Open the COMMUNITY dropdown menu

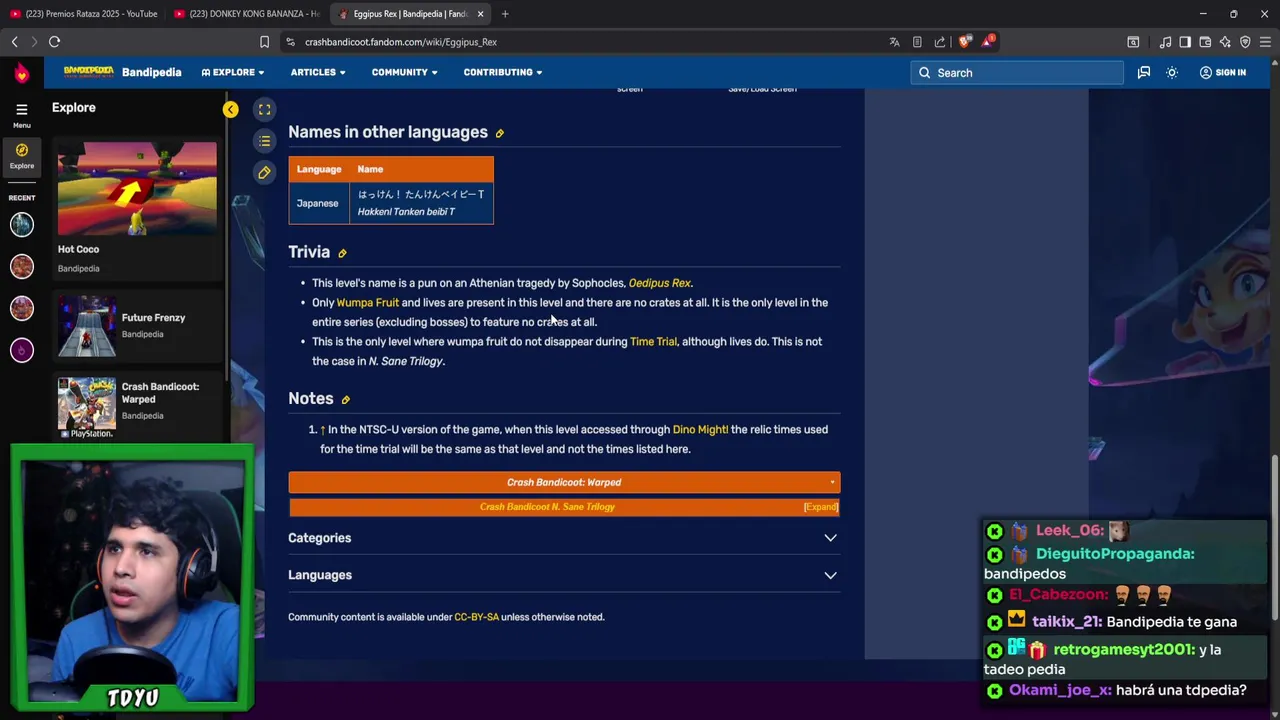(x=405, y=72)
